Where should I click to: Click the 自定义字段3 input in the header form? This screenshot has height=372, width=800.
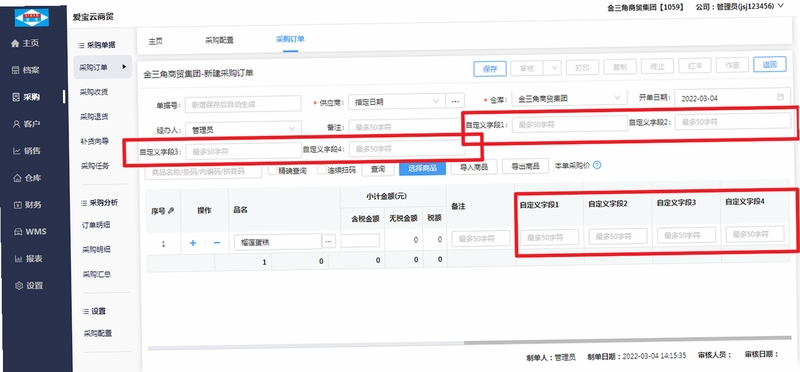pos(243,151)
